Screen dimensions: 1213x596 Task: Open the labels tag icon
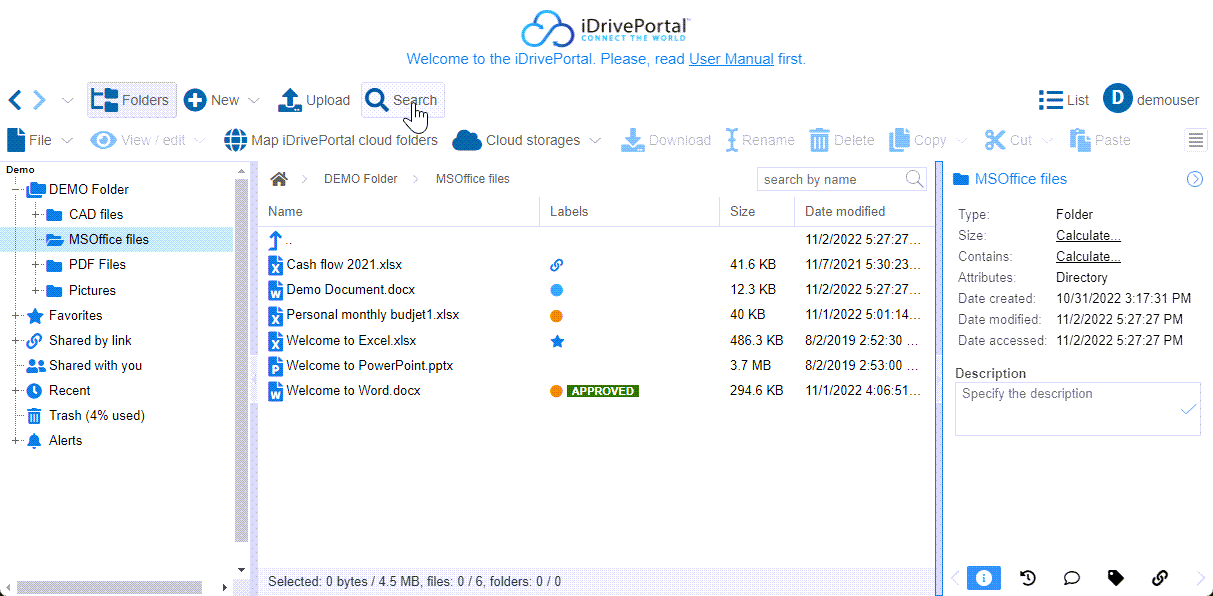pos(1116,577)
